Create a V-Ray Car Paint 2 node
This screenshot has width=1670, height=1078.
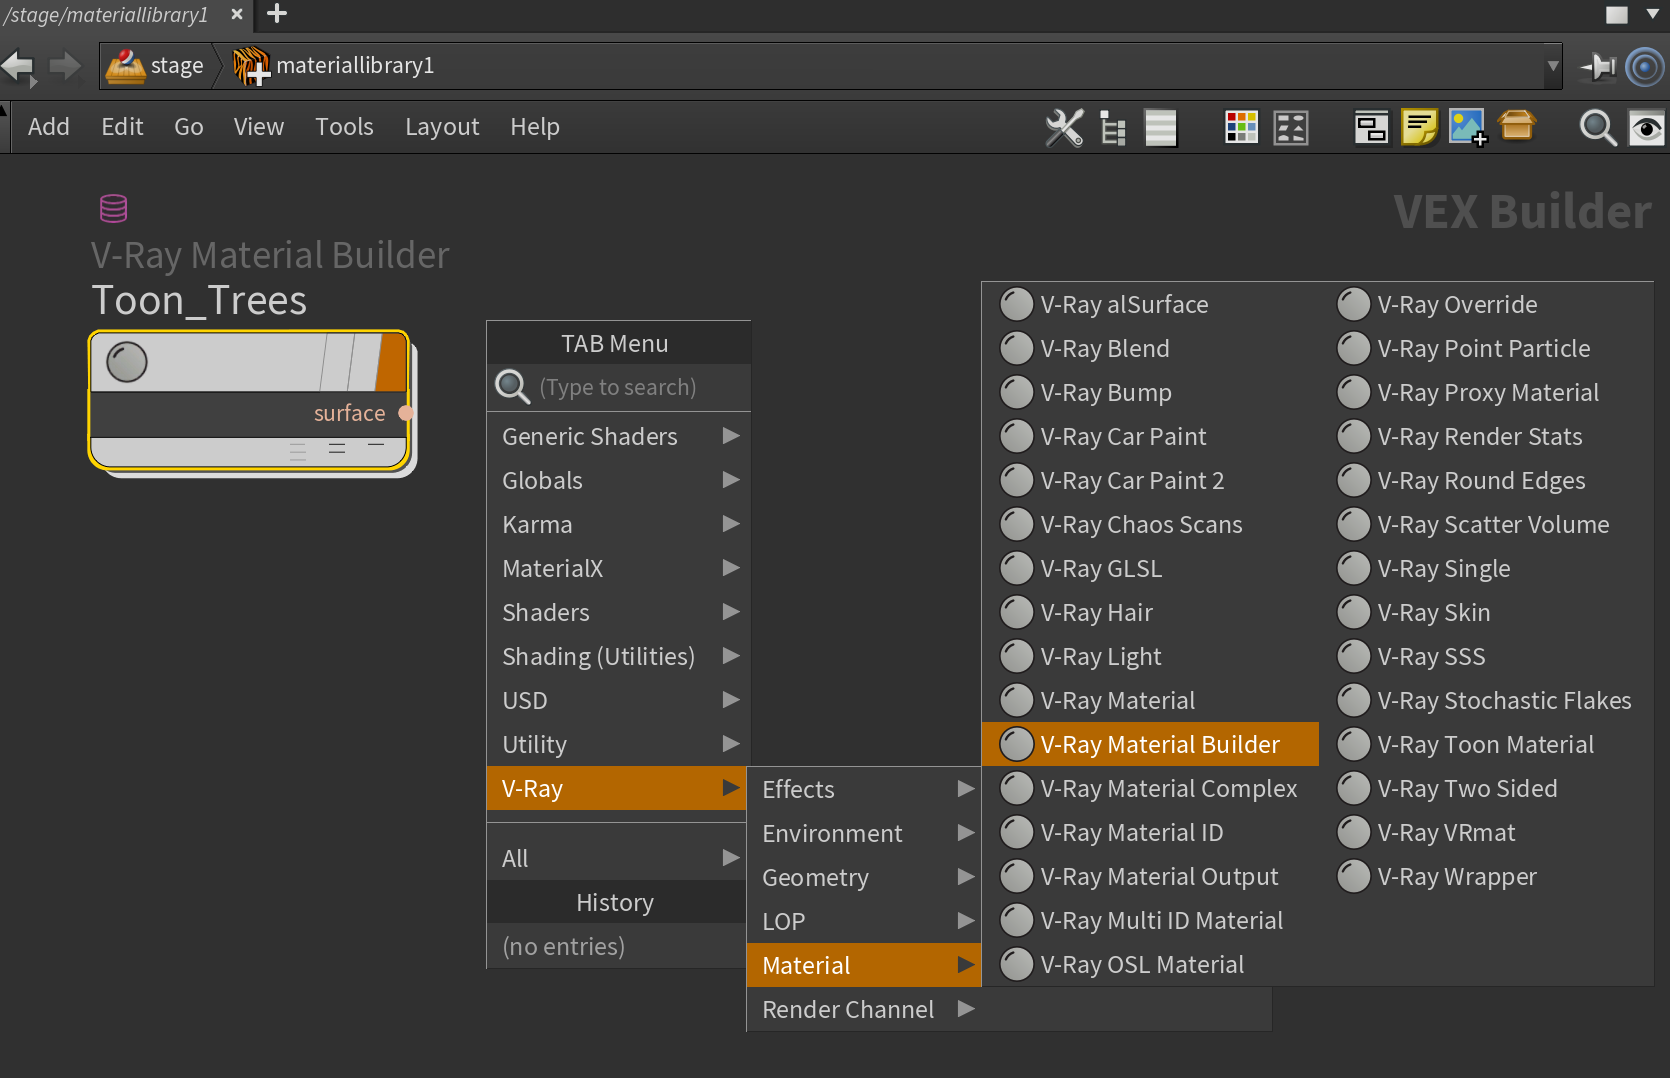click(x=1150, y=480)
